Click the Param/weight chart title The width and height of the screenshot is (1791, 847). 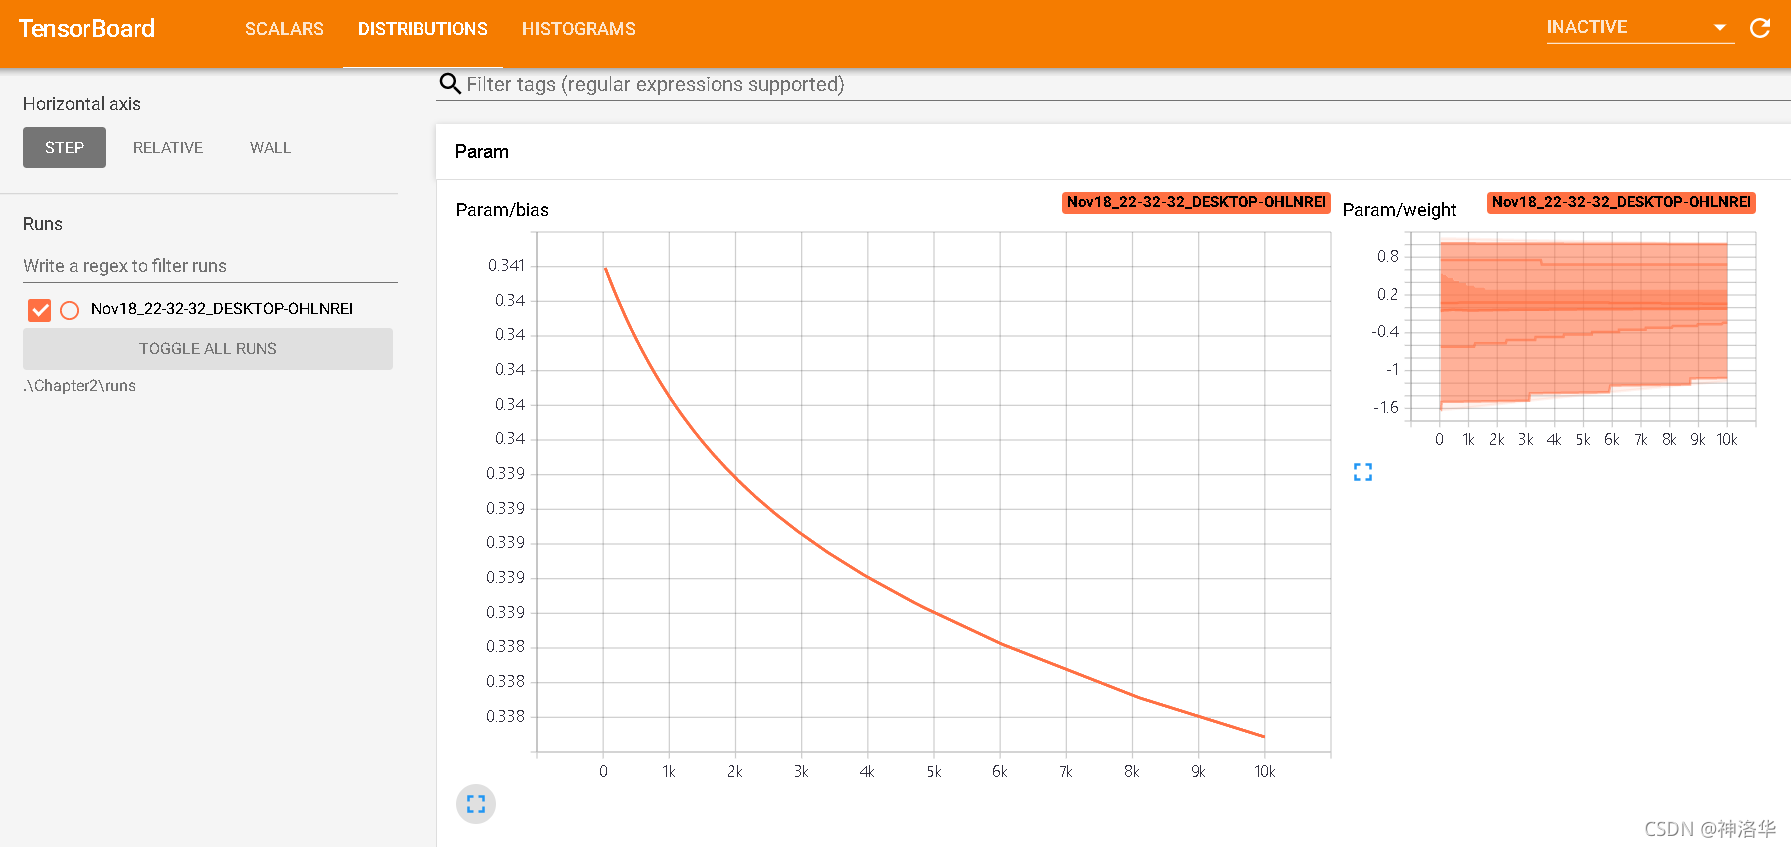(1399, 210)
